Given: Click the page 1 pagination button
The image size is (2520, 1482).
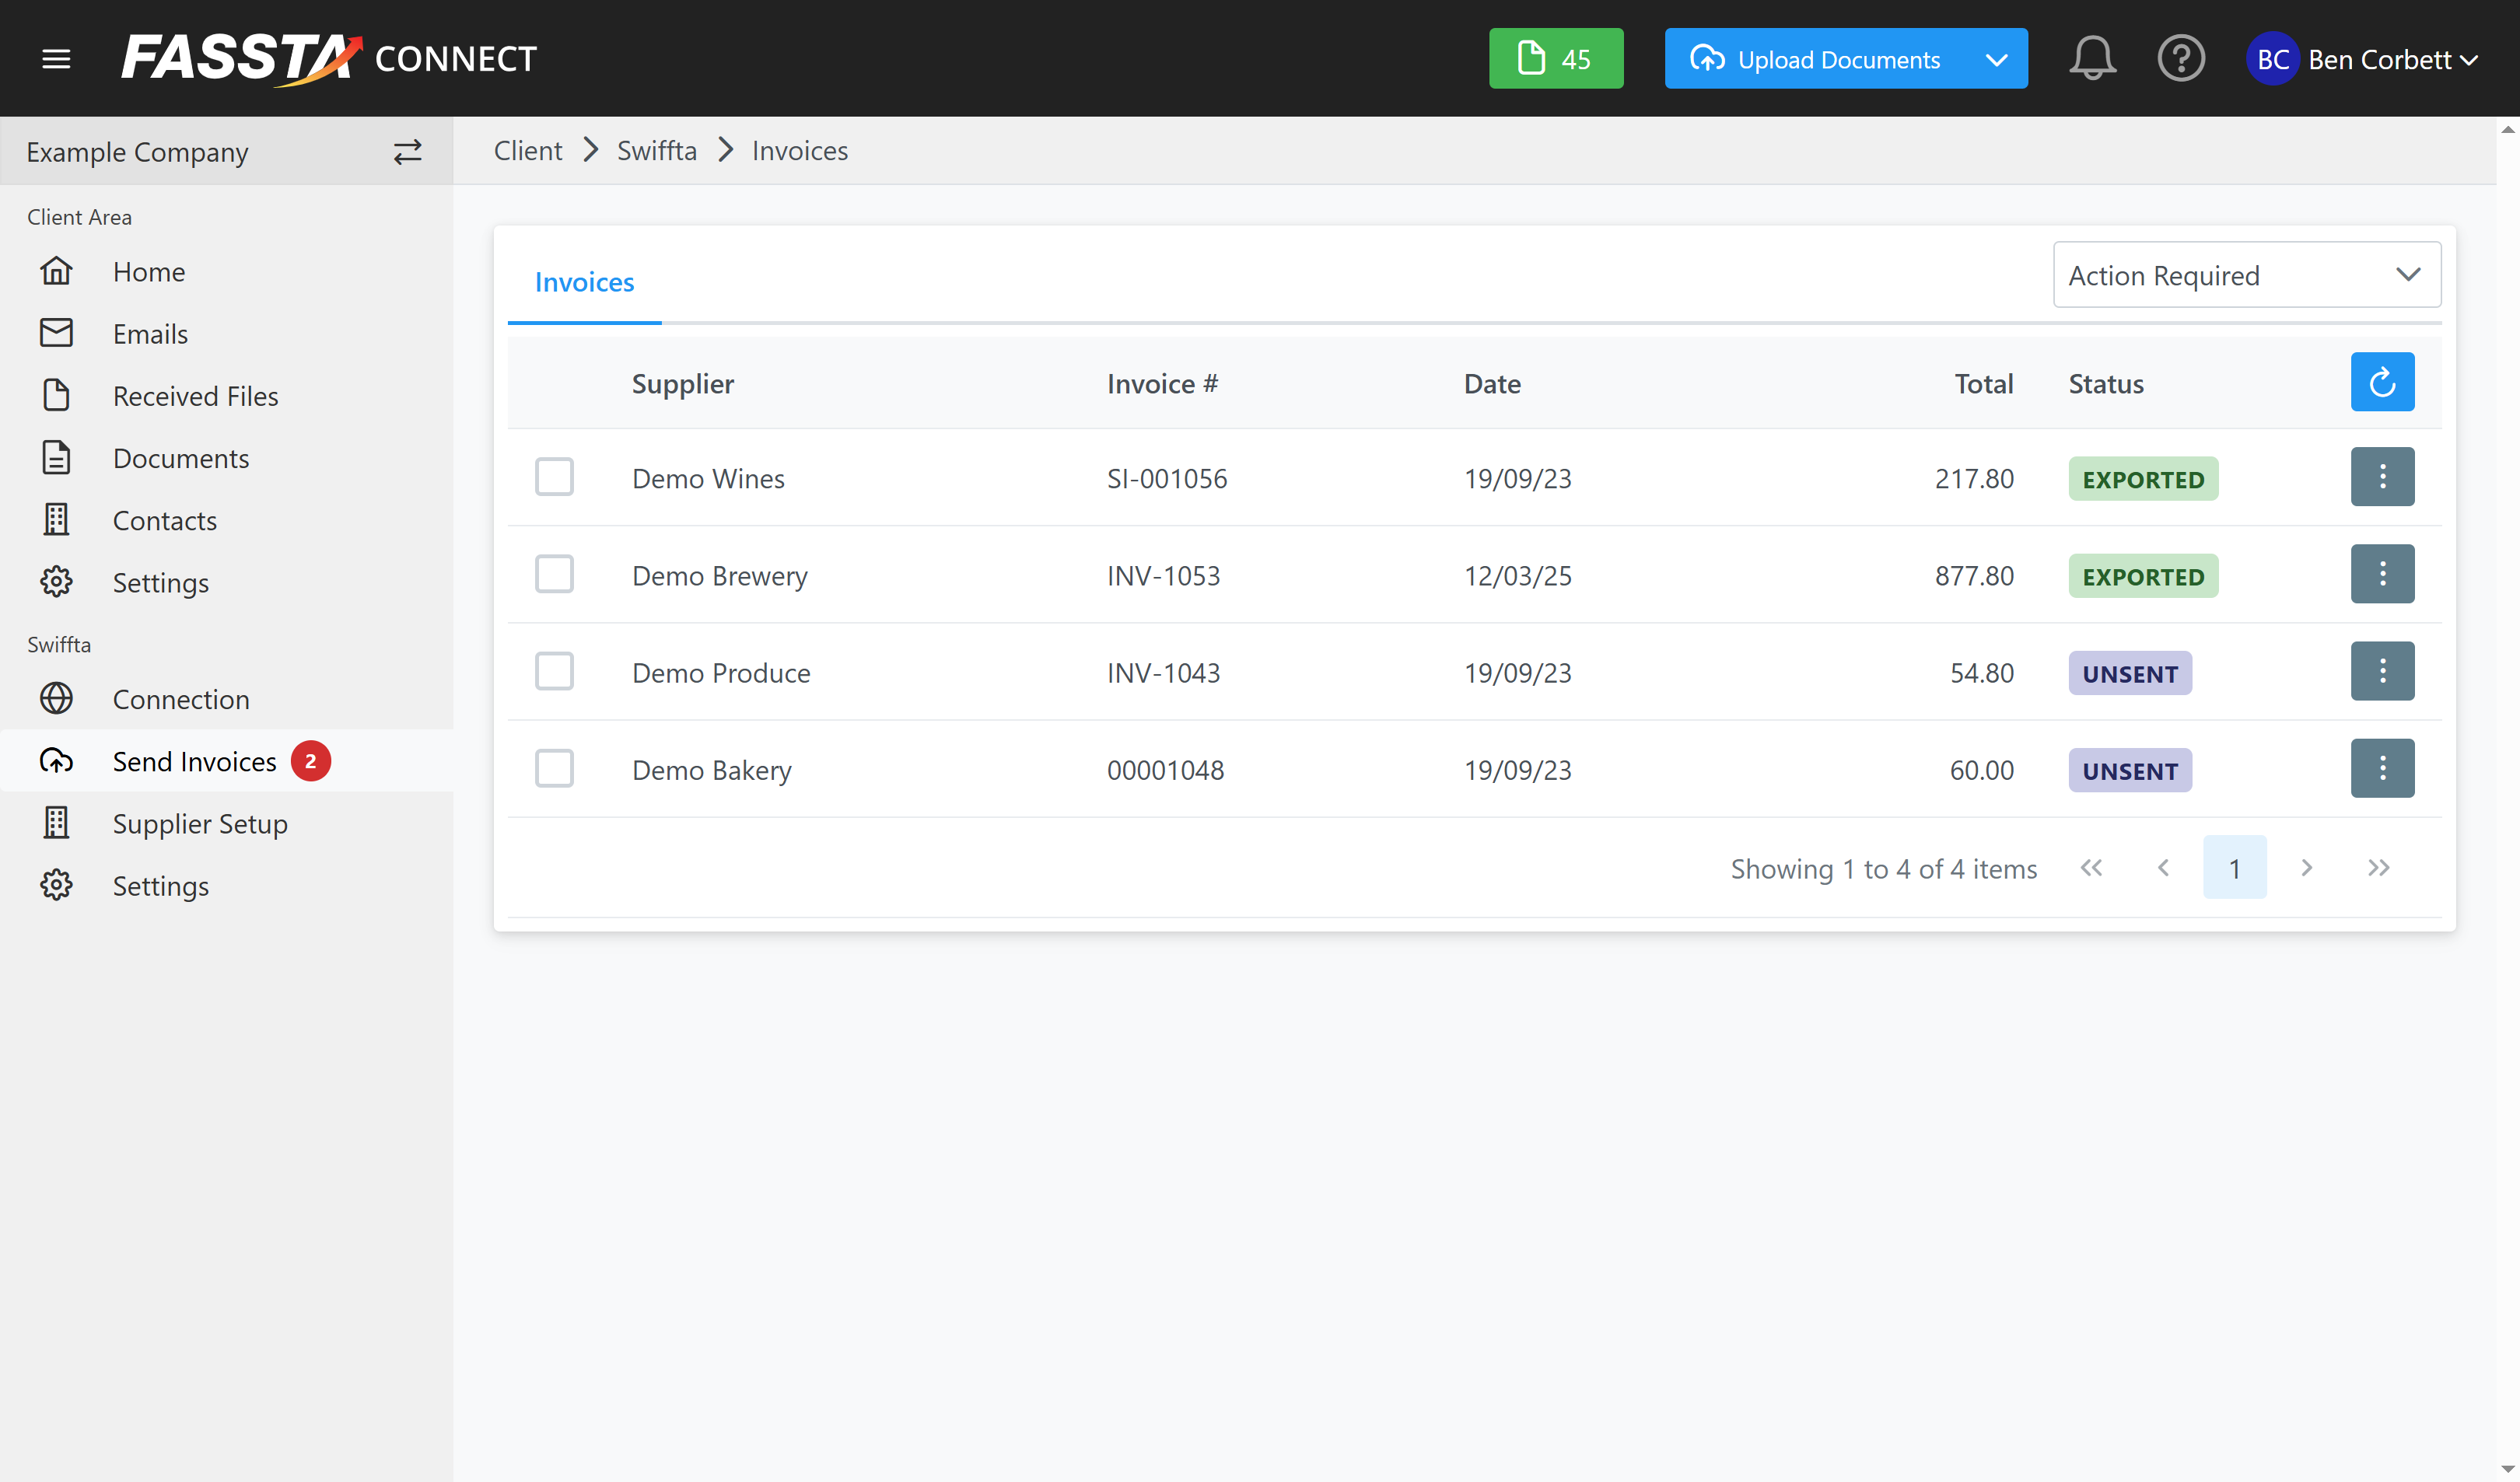Looking at the screenshot, I should (2234, 868).
